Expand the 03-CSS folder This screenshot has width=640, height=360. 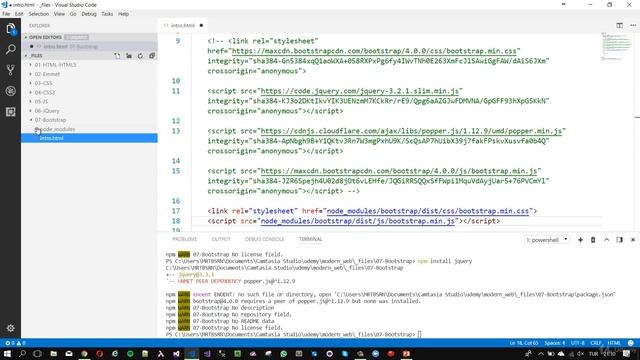pos(31,83)
